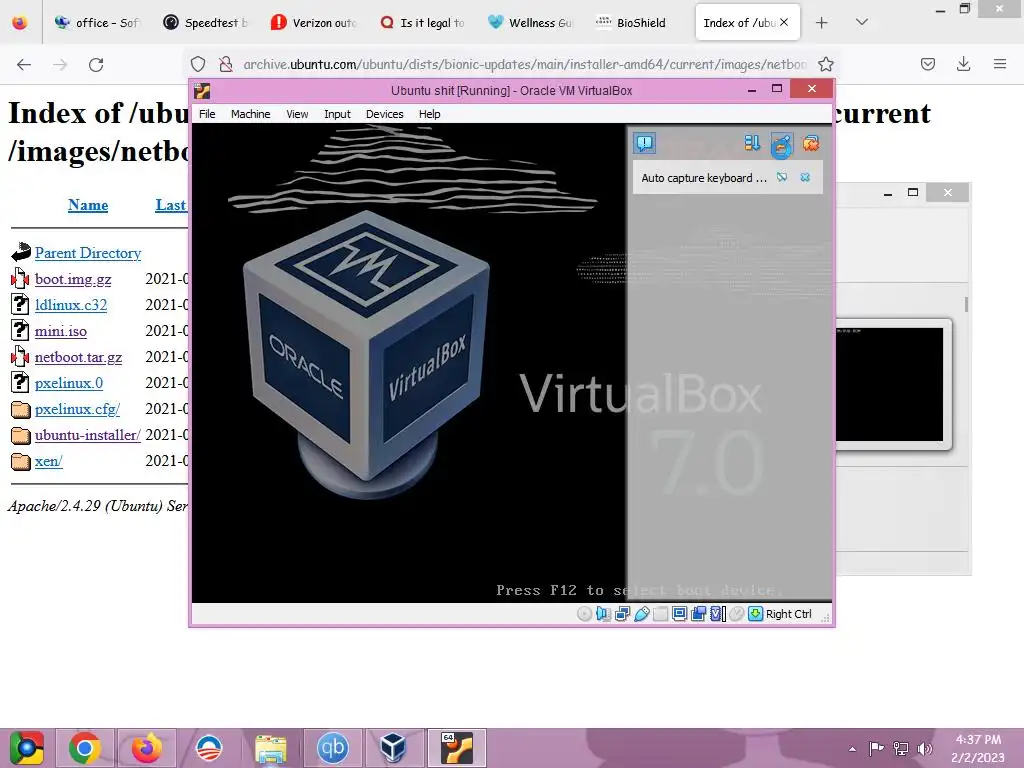This screenshot has height=768, width=1024.
Task: Open VirtualBox Manager cube taskbar icon
Action: click(x=394, y=748)
